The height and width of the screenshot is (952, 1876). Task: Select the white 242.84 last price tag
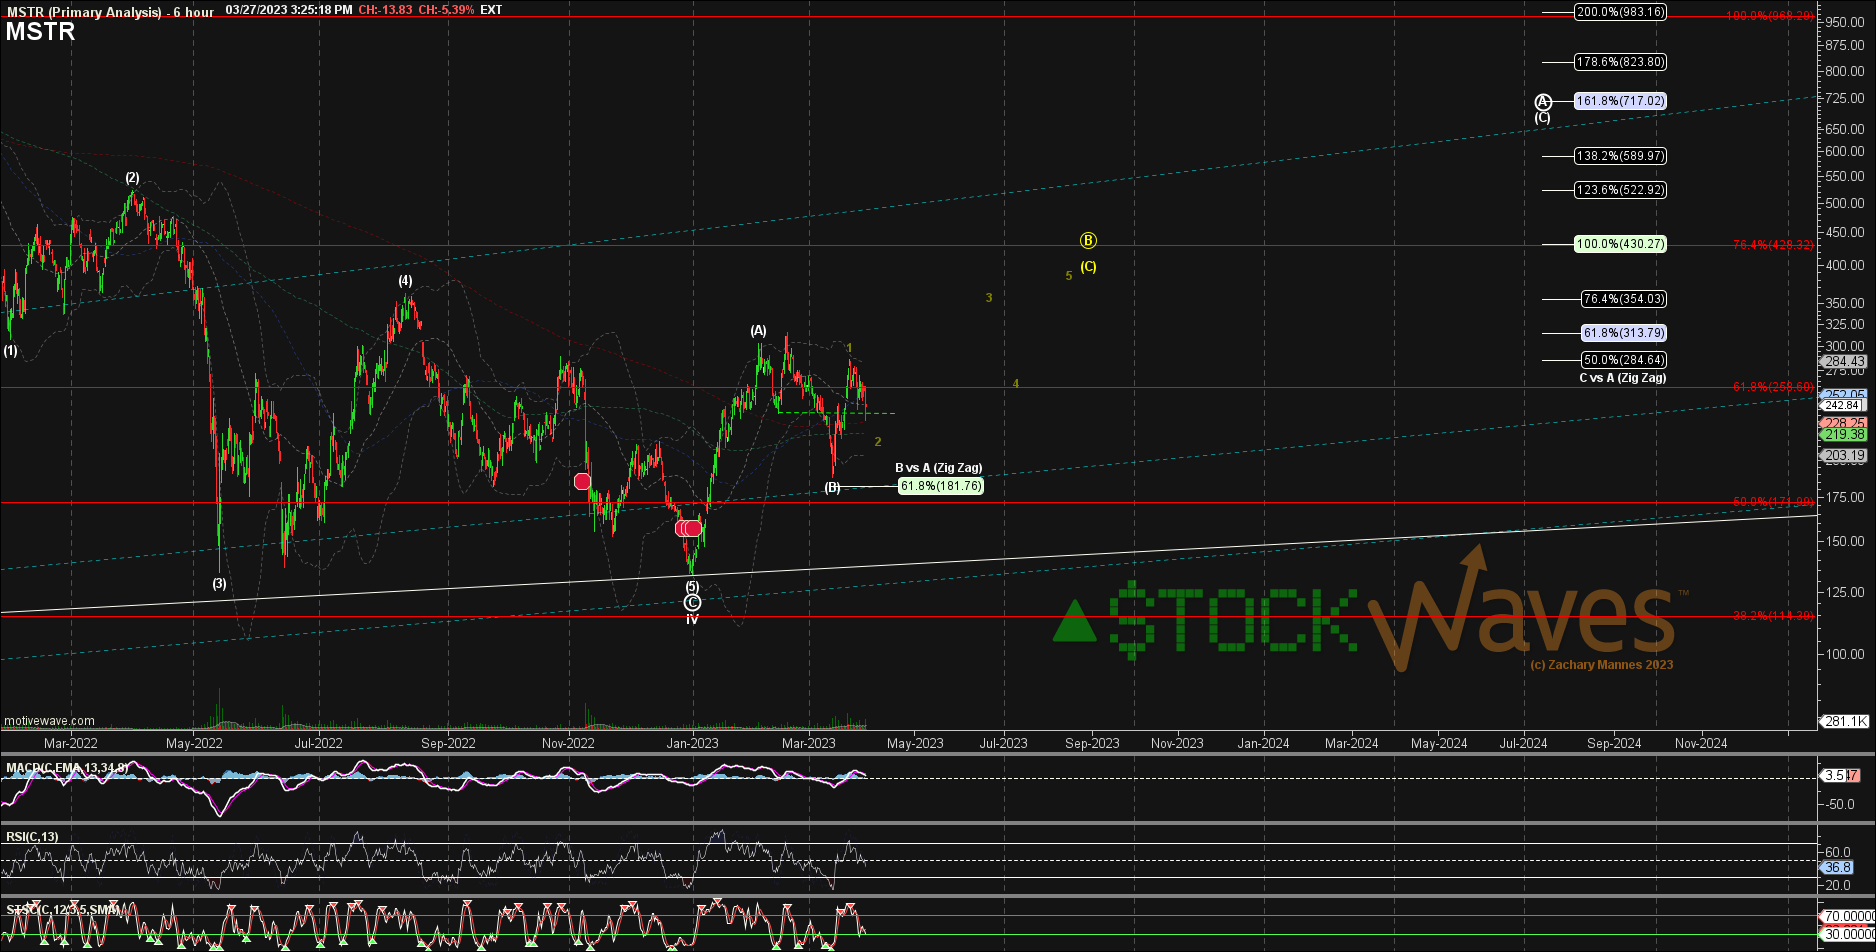pyautogui.click(x=1845, y=405)
